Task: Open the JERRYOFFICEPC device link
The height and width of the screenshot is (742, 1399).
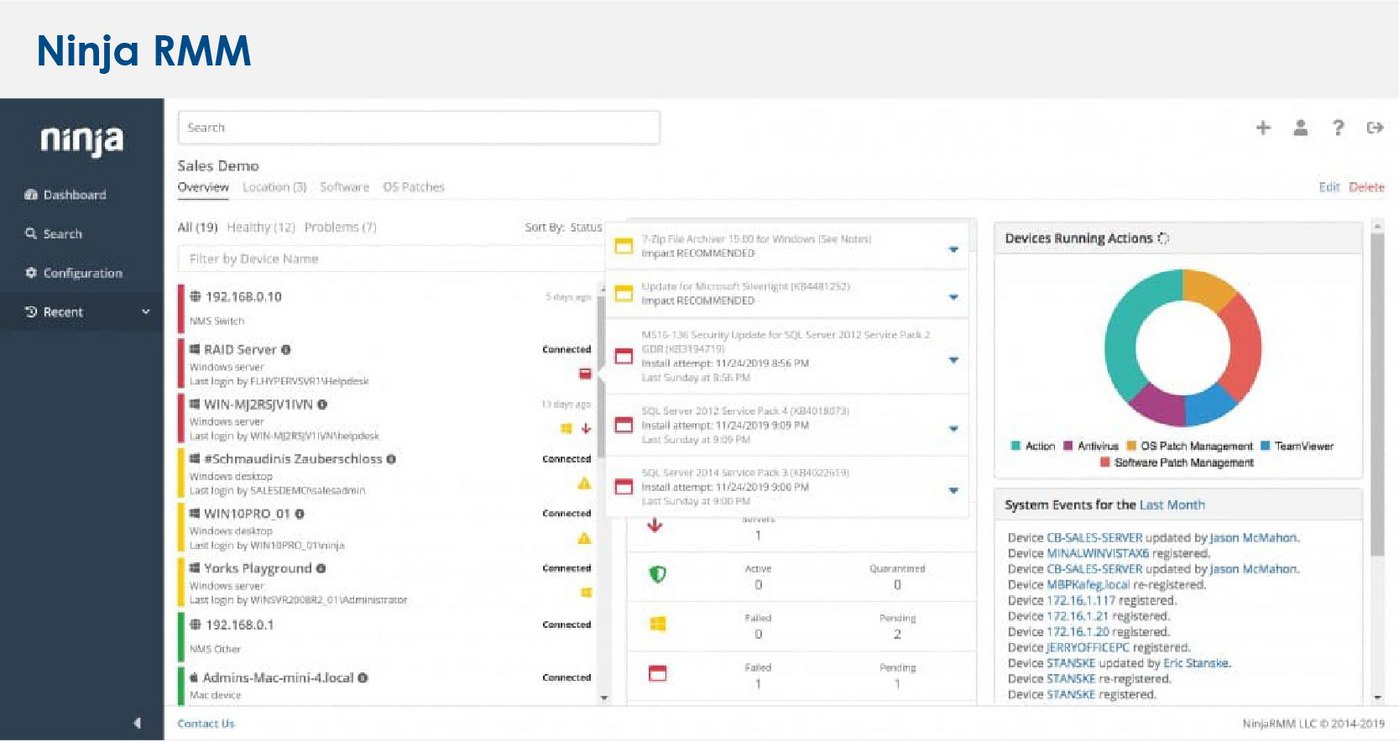Action: click(x=1088, y=648)
